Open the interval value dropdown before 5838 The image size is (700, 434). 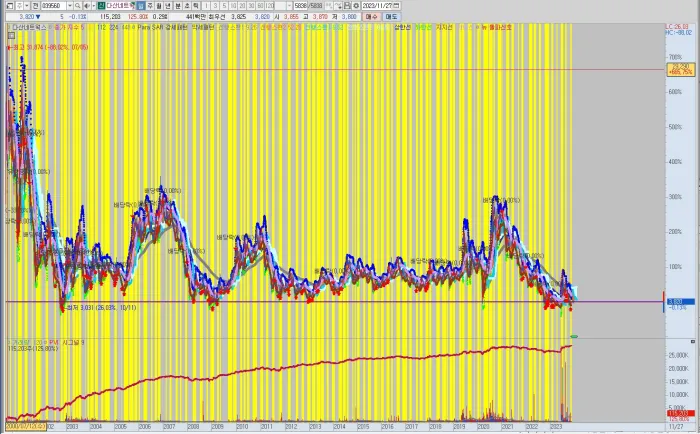tap(289, 6)
